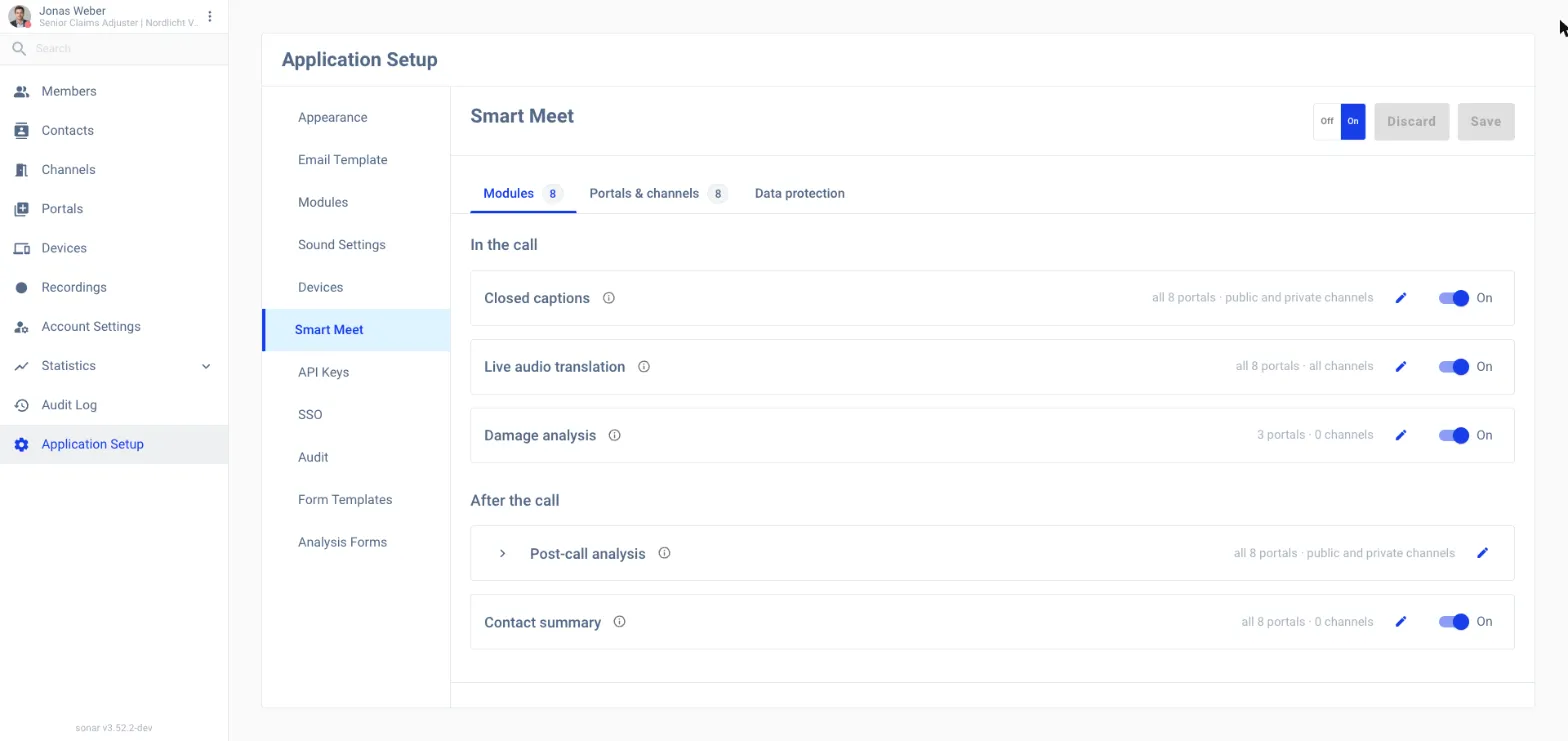Show info for Live audio translation
The height and width of the screenshot is (741, 1568).
tap(644, 367)
